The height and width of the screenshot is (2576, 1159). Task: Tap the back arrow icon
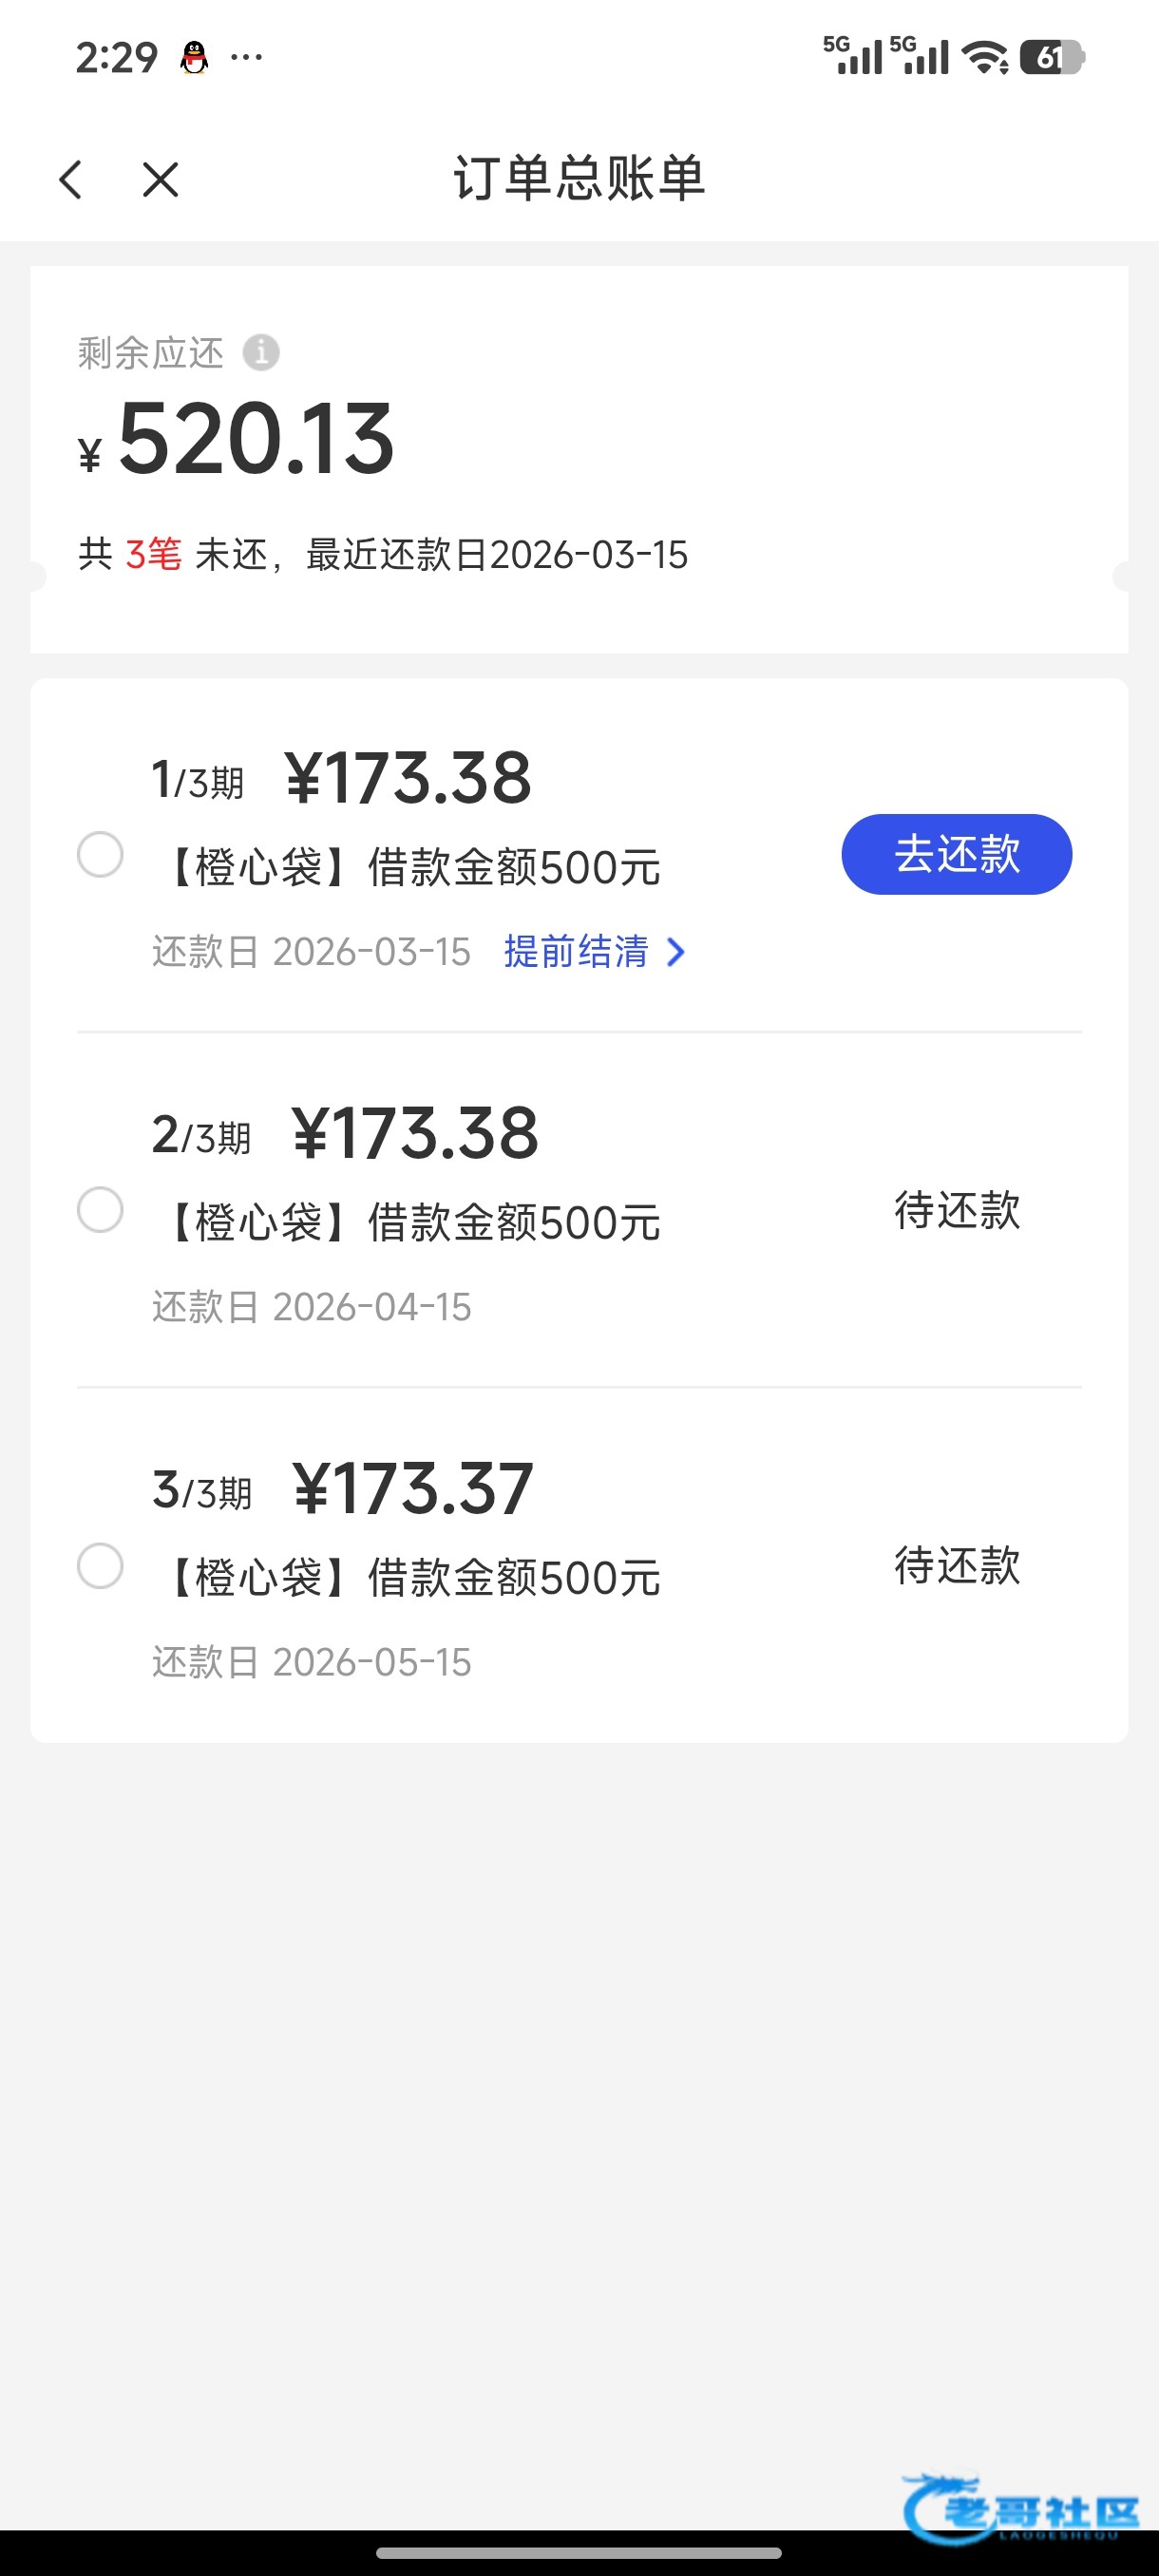click(70, 180)
